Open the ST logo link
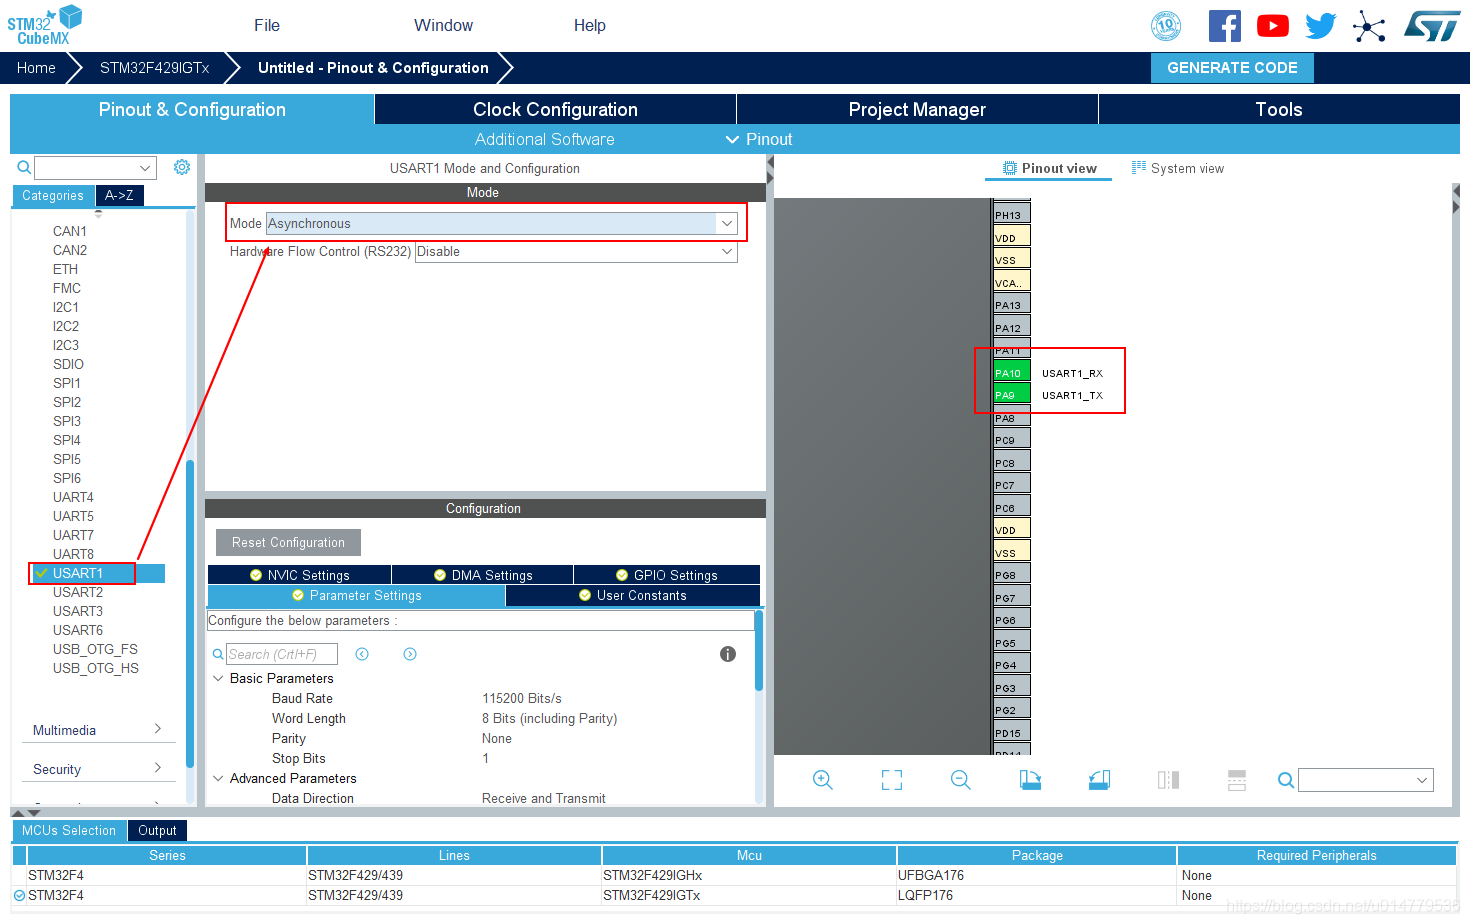The height and width of the screenshot is (924, 1470). point(1432,26)
